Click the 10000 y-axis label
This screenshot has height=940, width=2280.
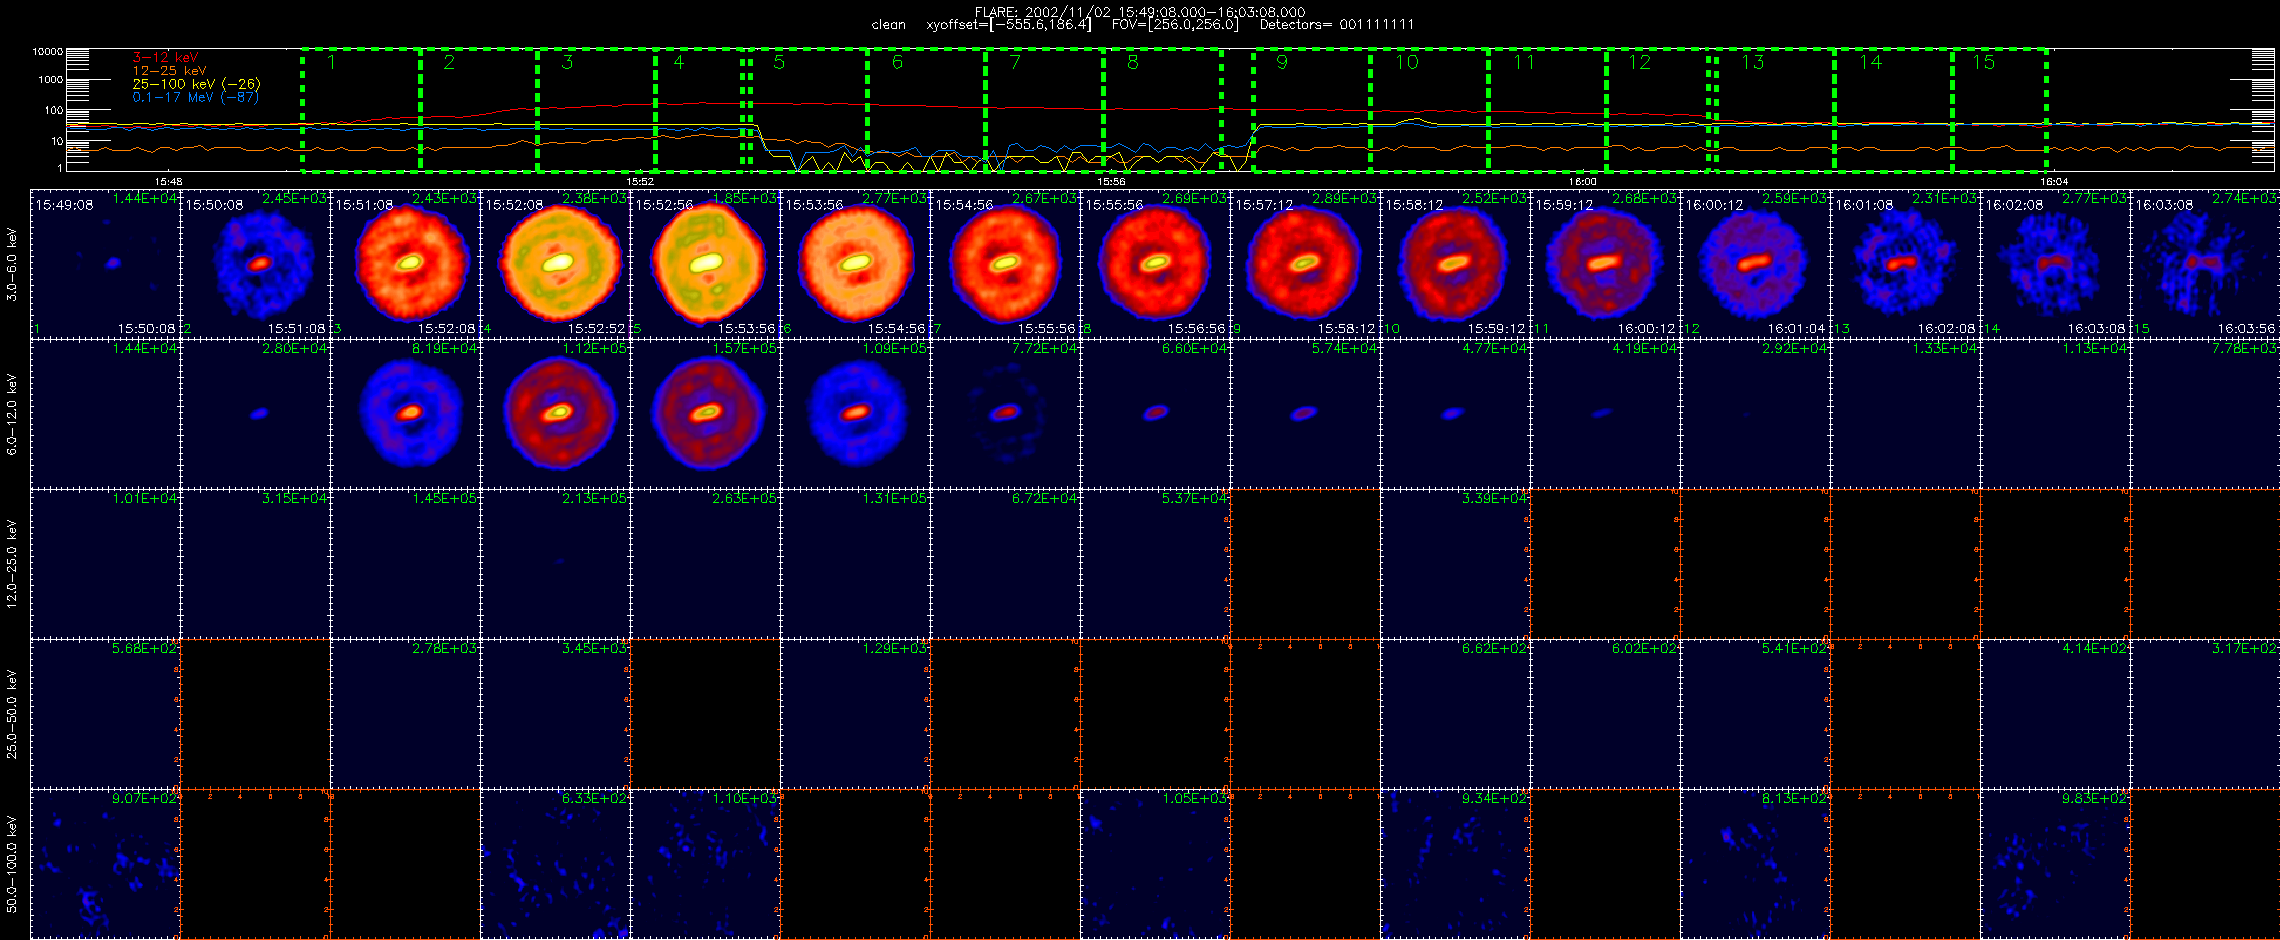tap(47, 51)
